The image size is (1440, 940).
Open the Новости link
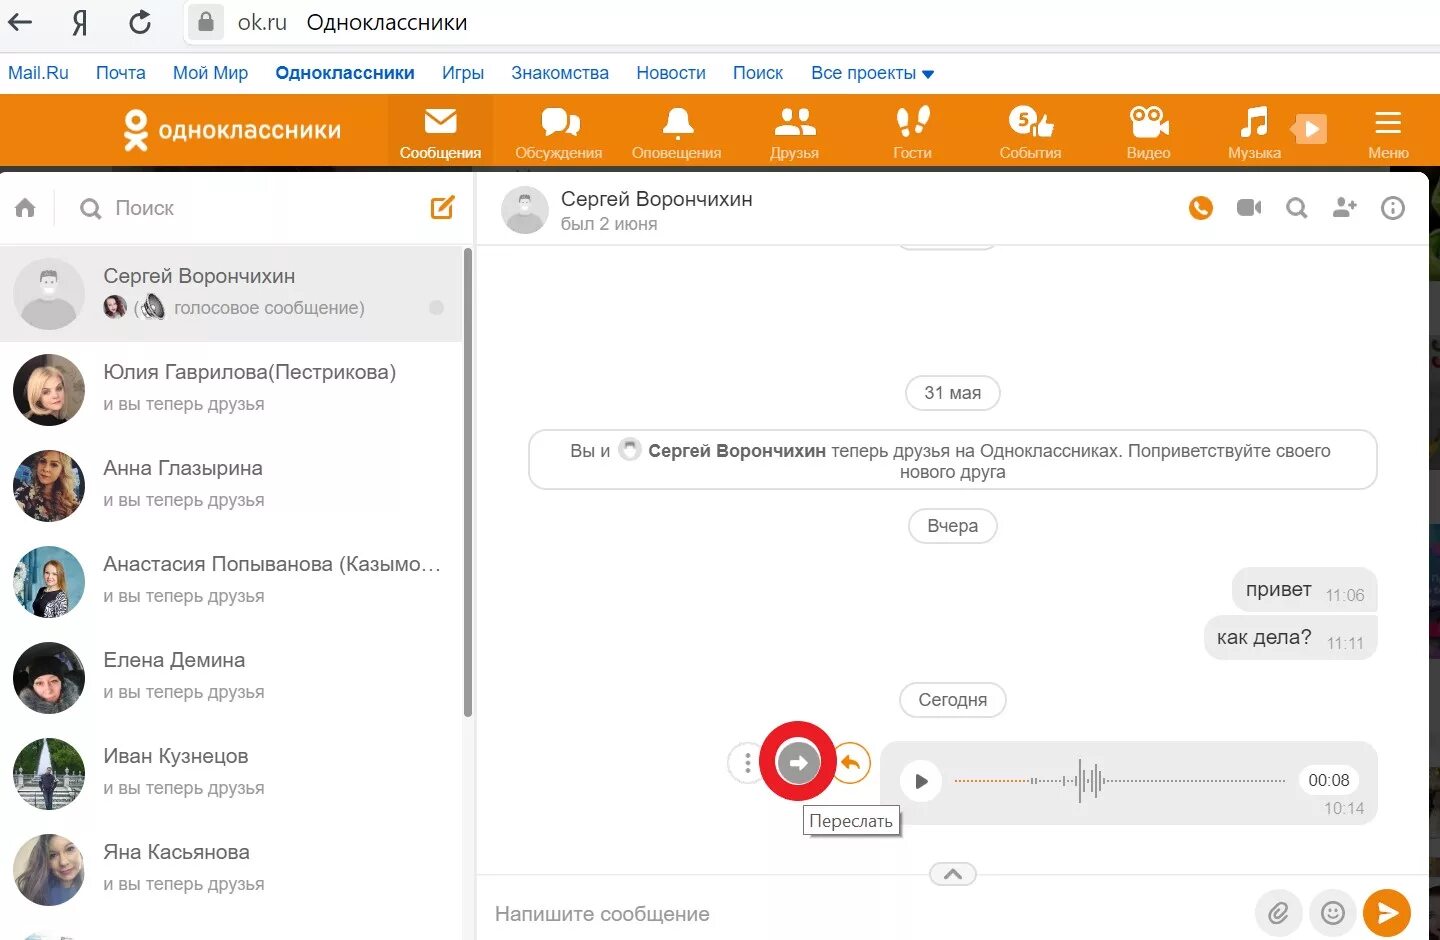[671, 73]
